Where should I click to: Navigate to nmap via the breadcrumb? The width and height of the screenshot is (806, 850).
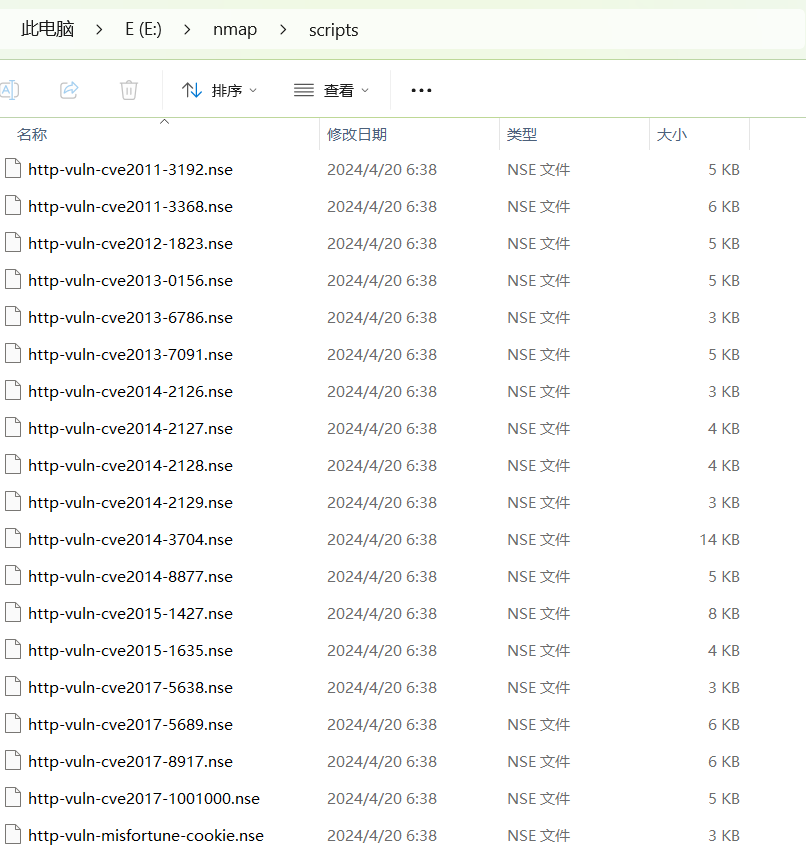click(x=235, y=30)
